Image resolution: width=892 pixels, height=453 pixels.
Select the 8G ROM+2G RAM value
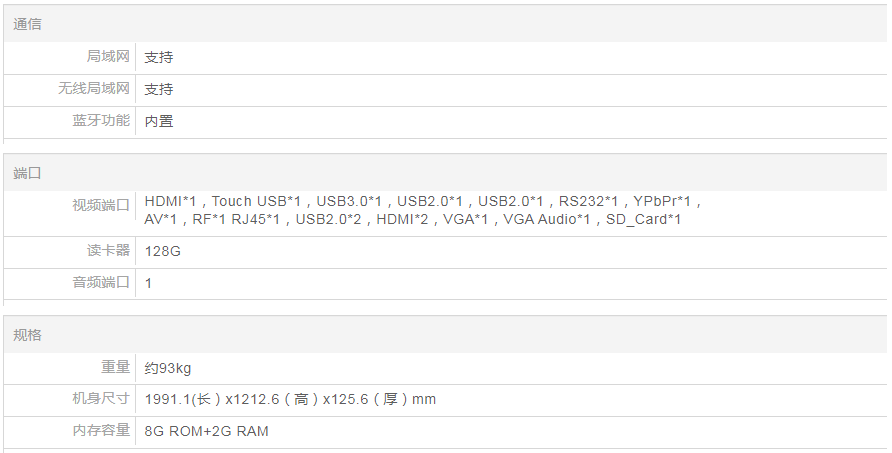pyautogui.click(x=207, y=431)
